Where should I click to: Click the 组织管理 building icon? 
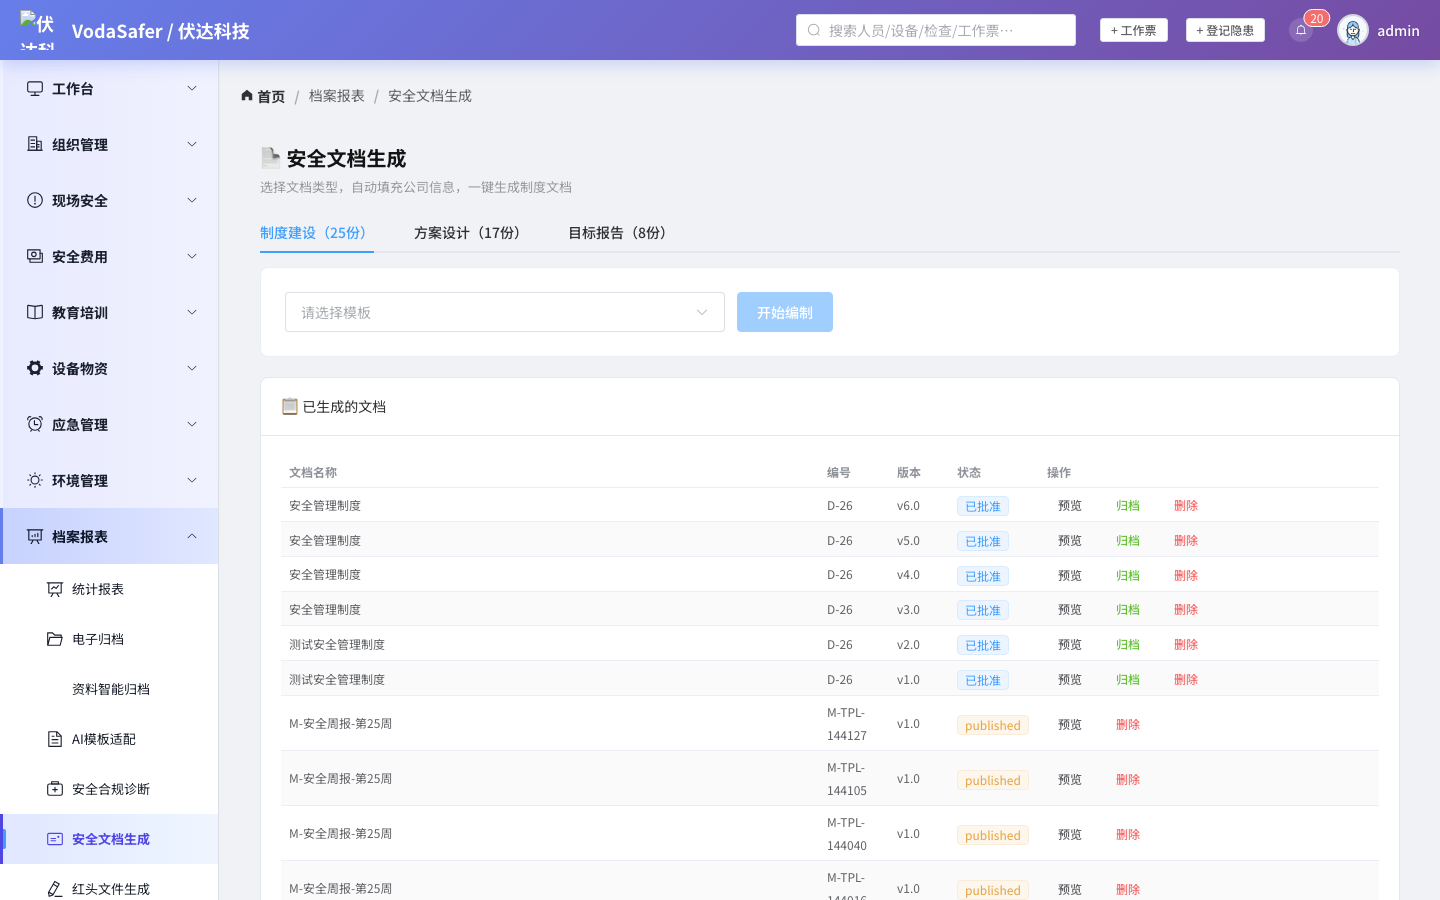coord(35,144)
